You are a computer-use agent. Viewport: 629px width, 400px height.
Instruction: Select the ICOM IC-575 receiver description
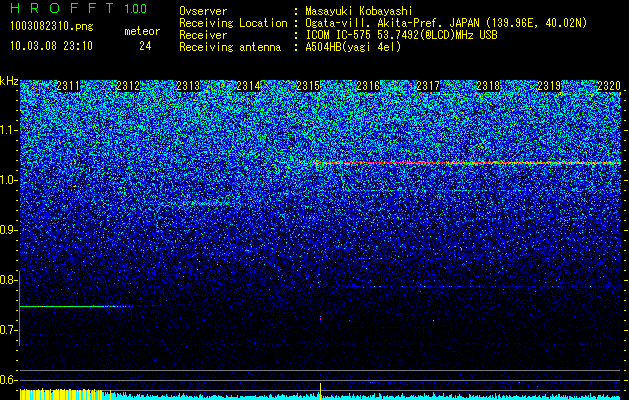click(x=401, y=35)
